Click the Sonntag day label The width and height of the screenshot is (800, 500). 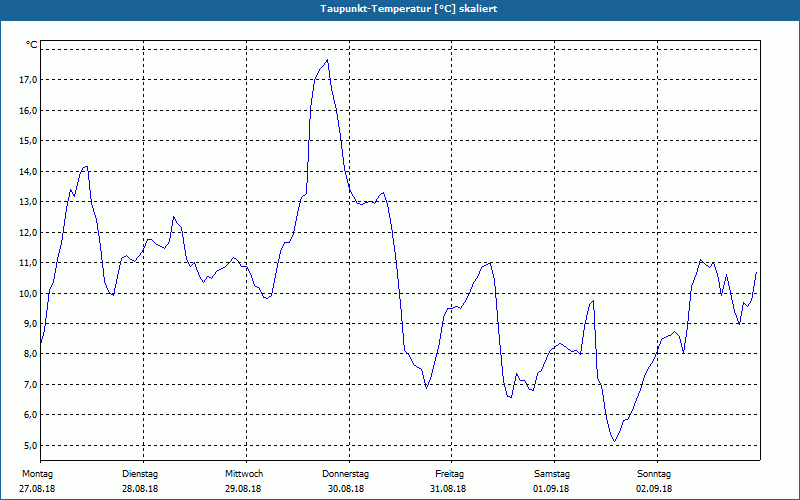click(x=654, y=474)
